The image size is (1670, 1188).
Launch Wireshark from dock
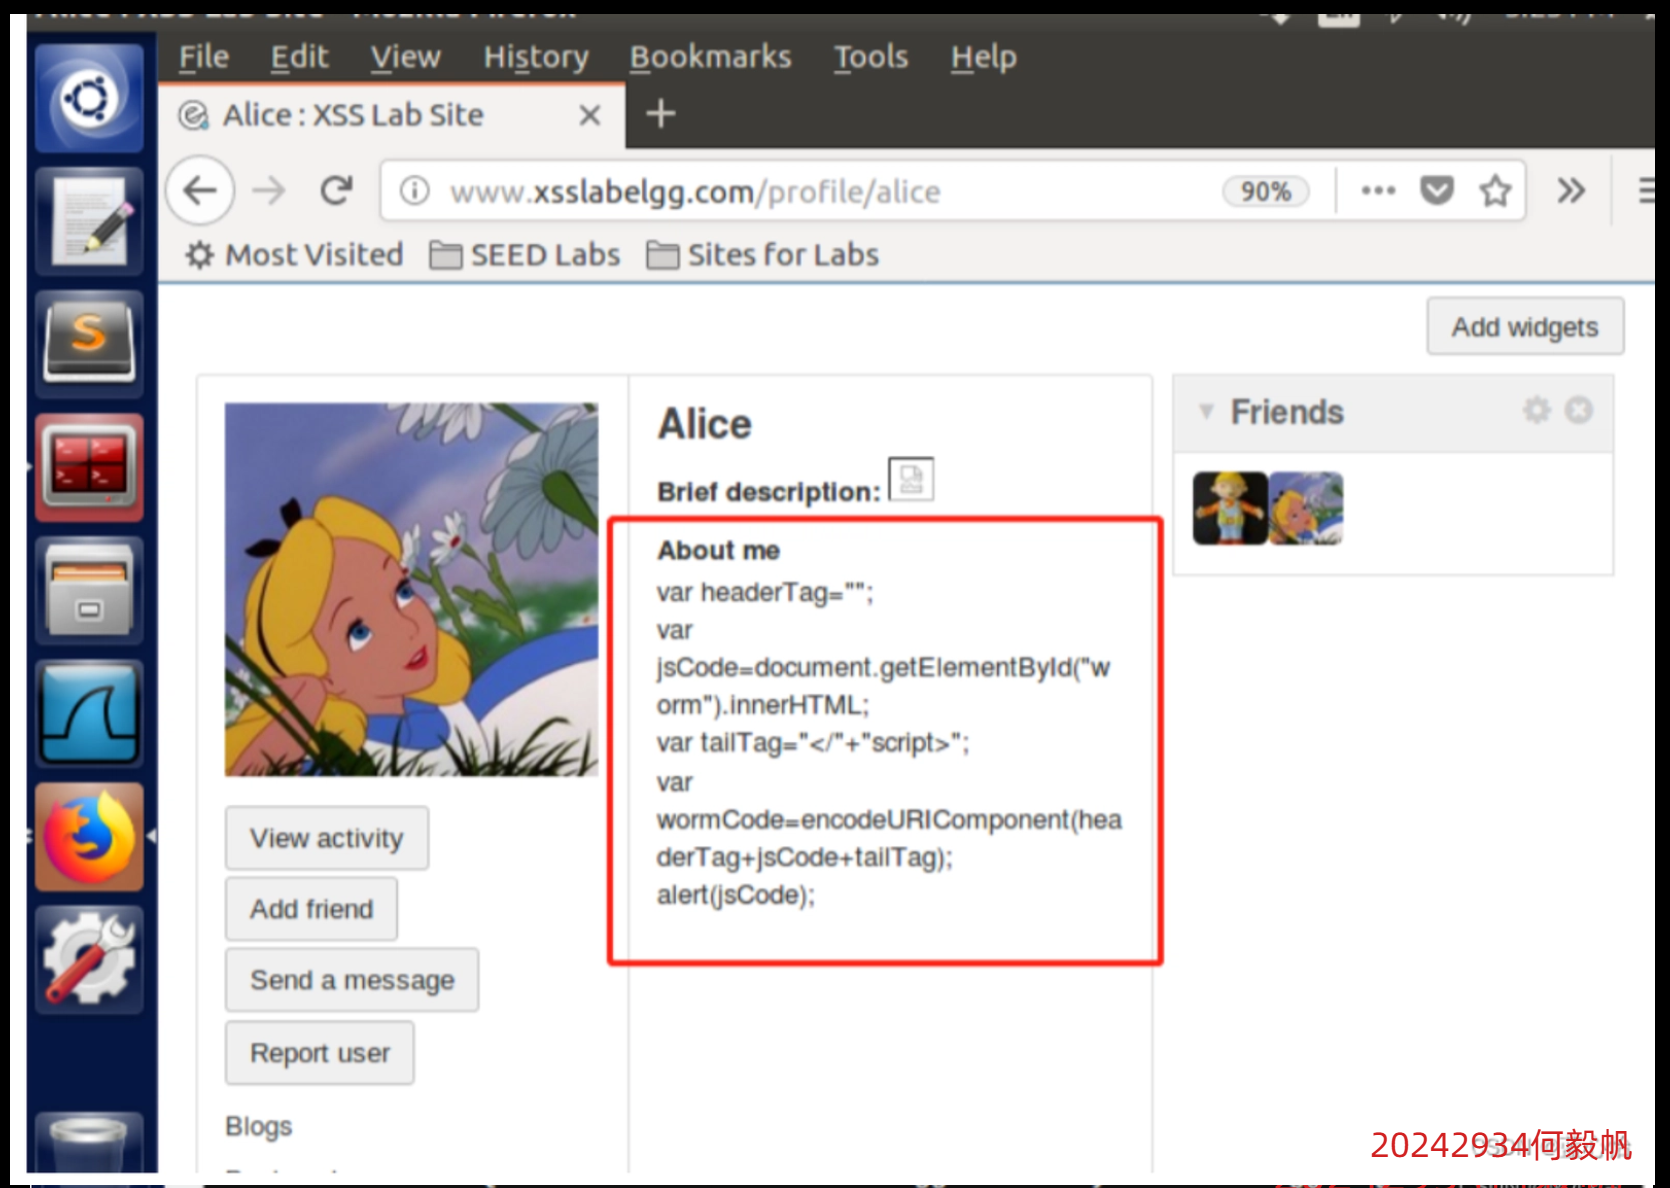(x=89, y=714)
